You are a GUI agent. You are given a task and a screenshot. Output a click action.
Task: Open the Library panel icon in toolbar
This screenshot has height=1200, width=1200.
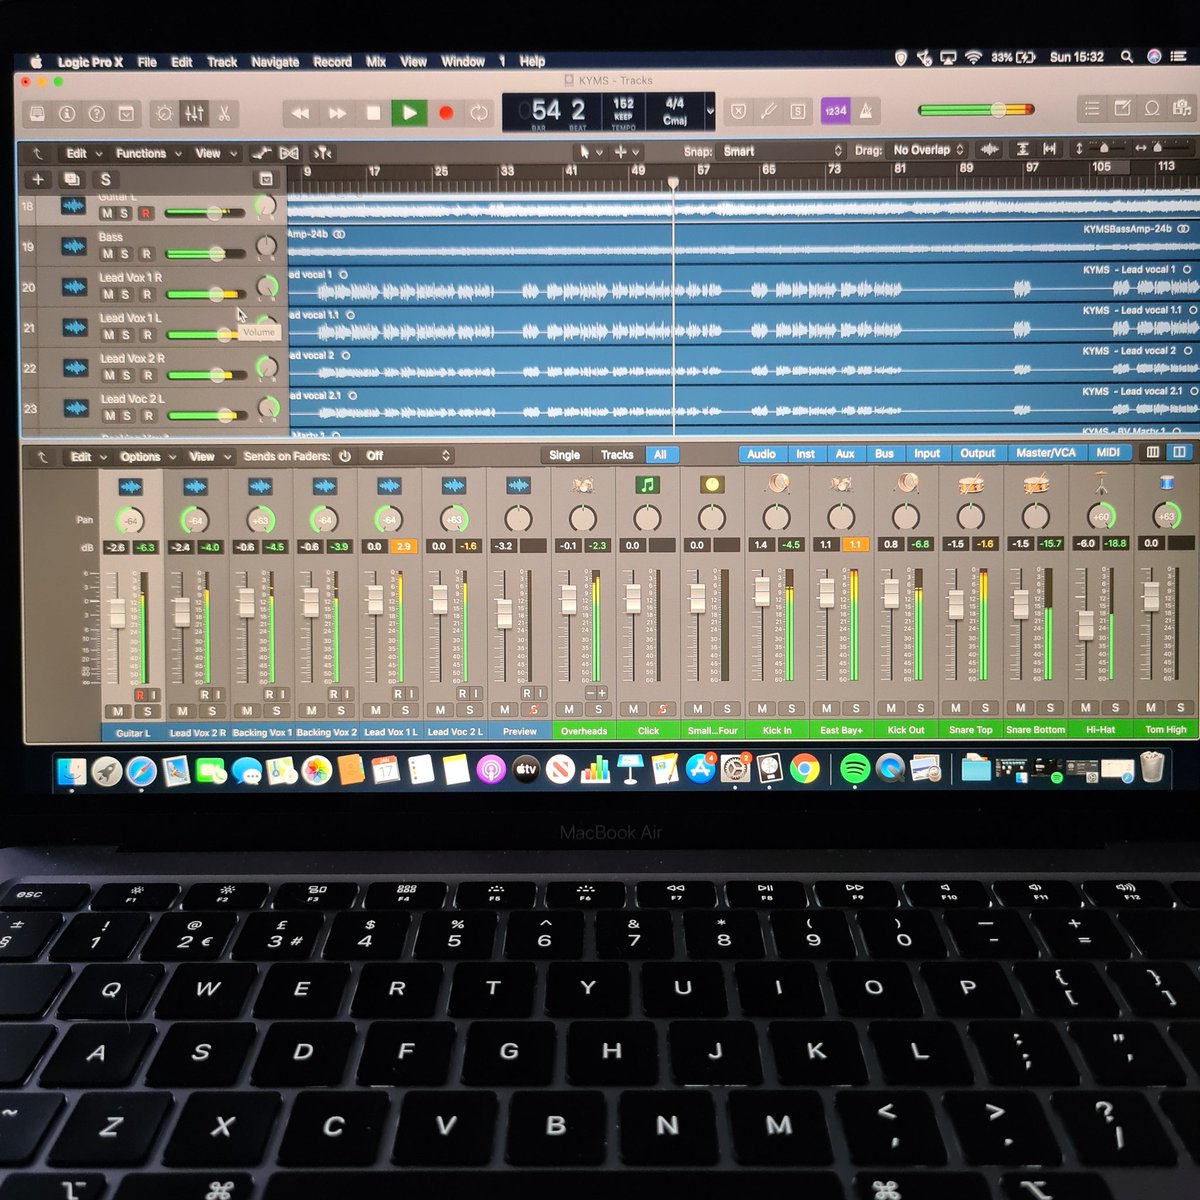37,113
